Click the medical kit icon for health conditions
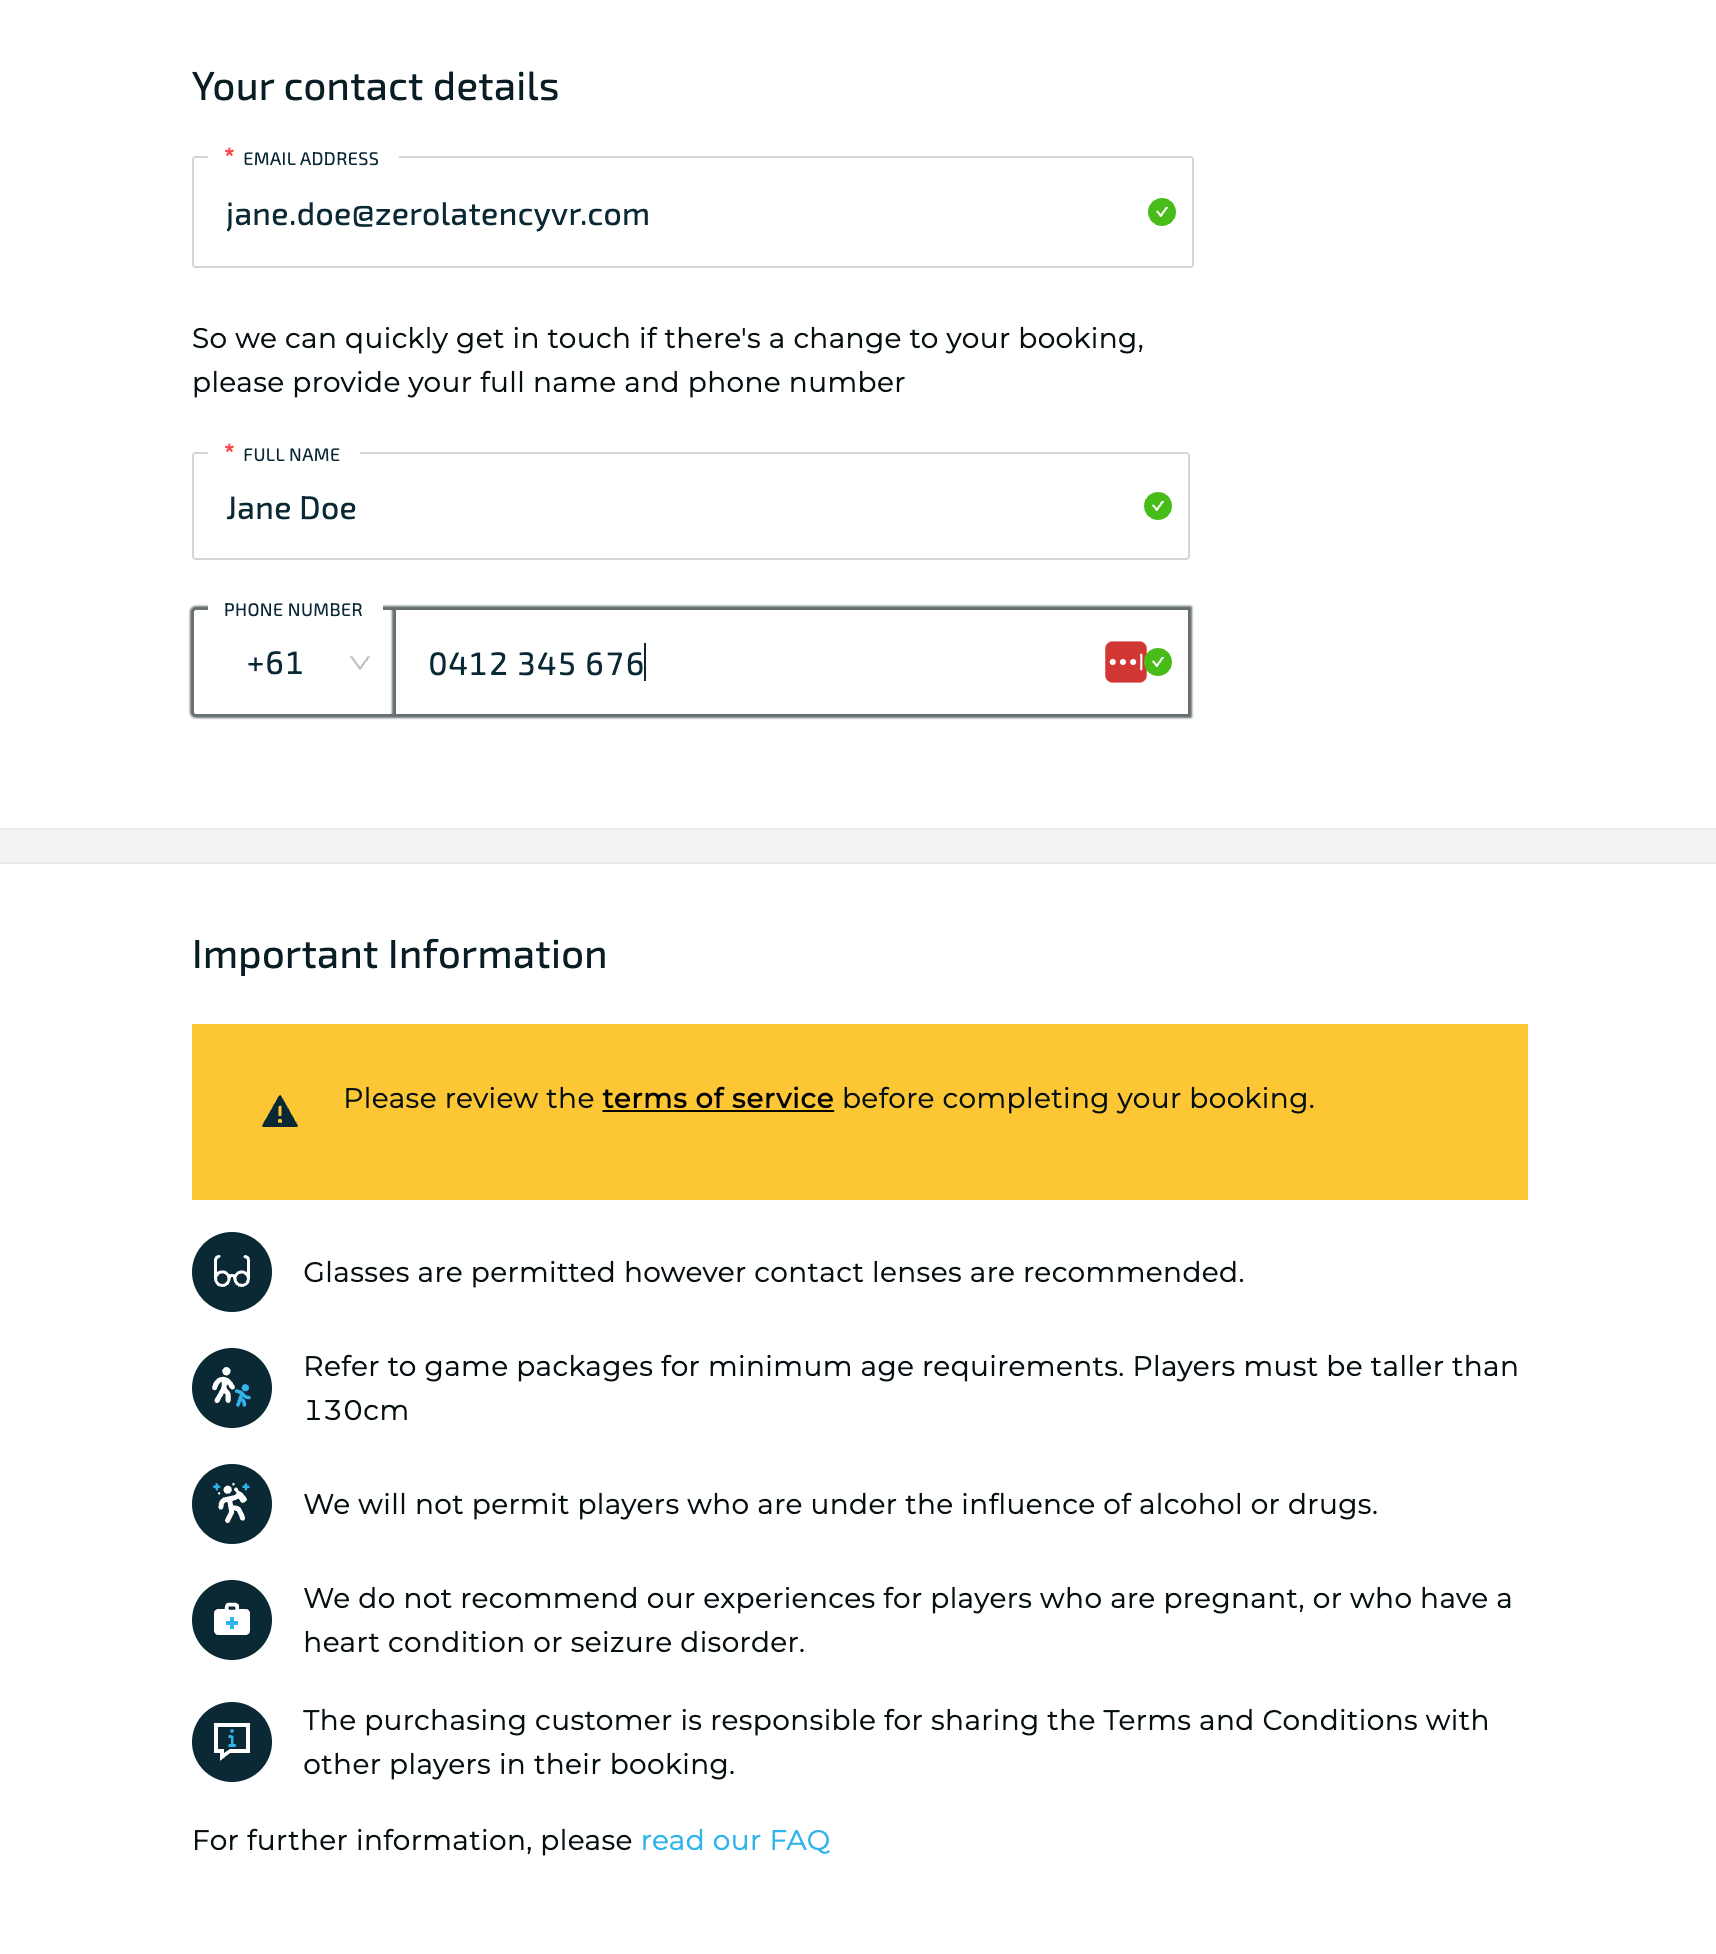 coord(232,1620)
